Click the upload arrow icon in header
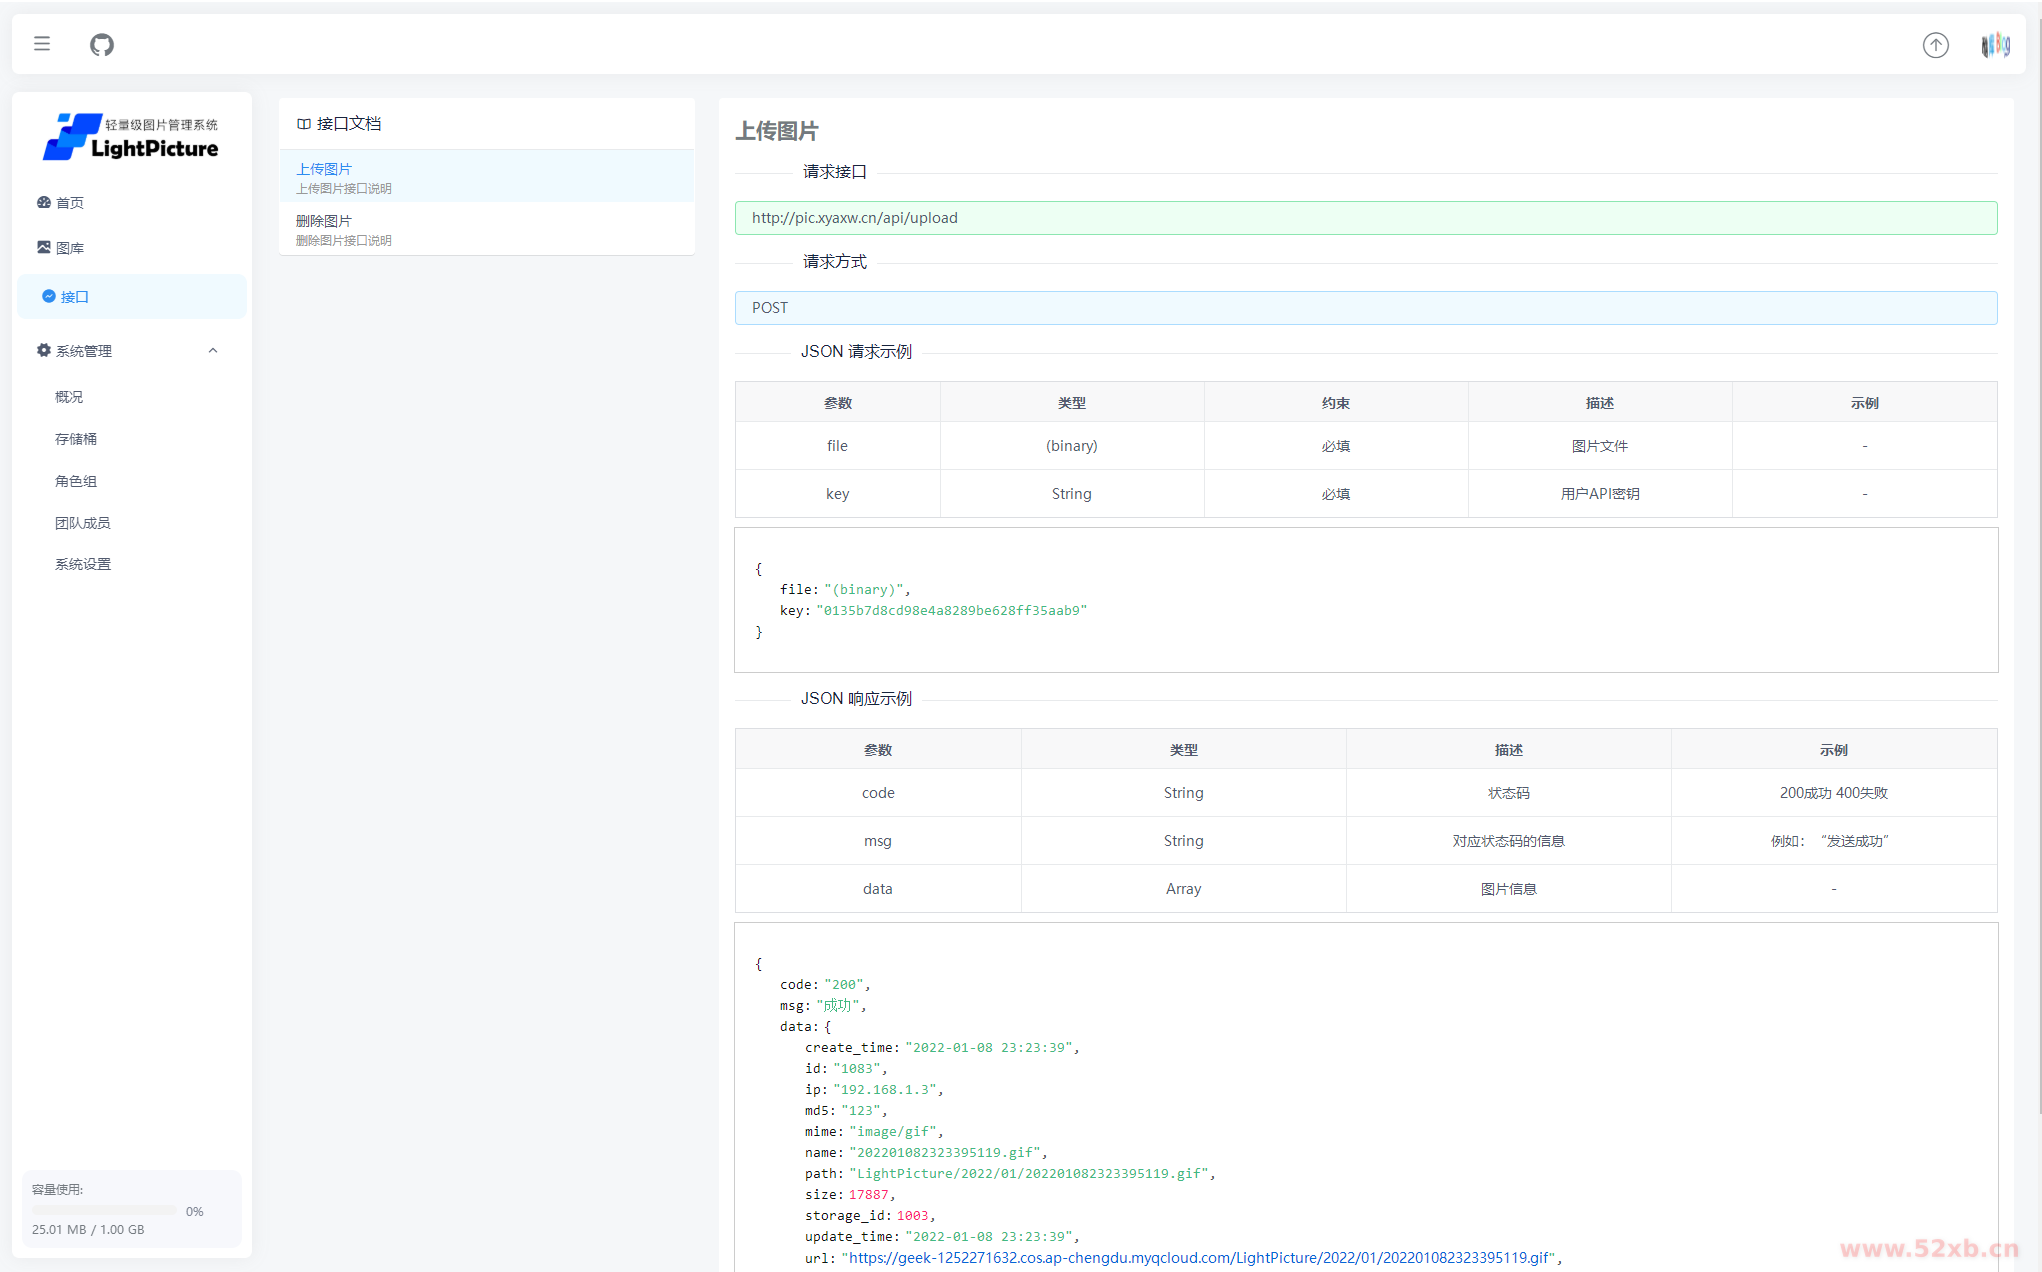 coord(1935,45)
